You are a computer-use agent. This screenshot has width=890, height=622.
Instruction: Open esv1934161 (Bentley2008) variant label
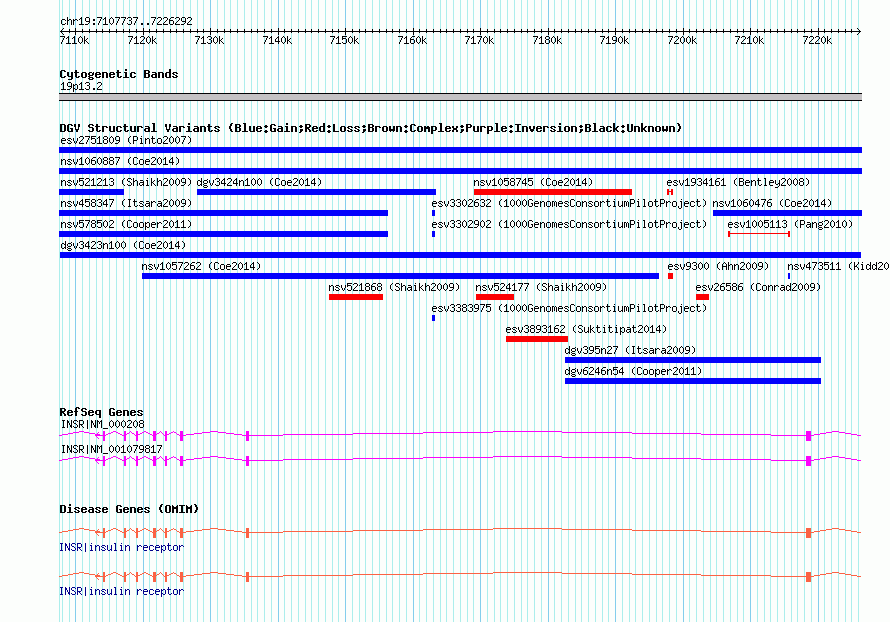738,182
